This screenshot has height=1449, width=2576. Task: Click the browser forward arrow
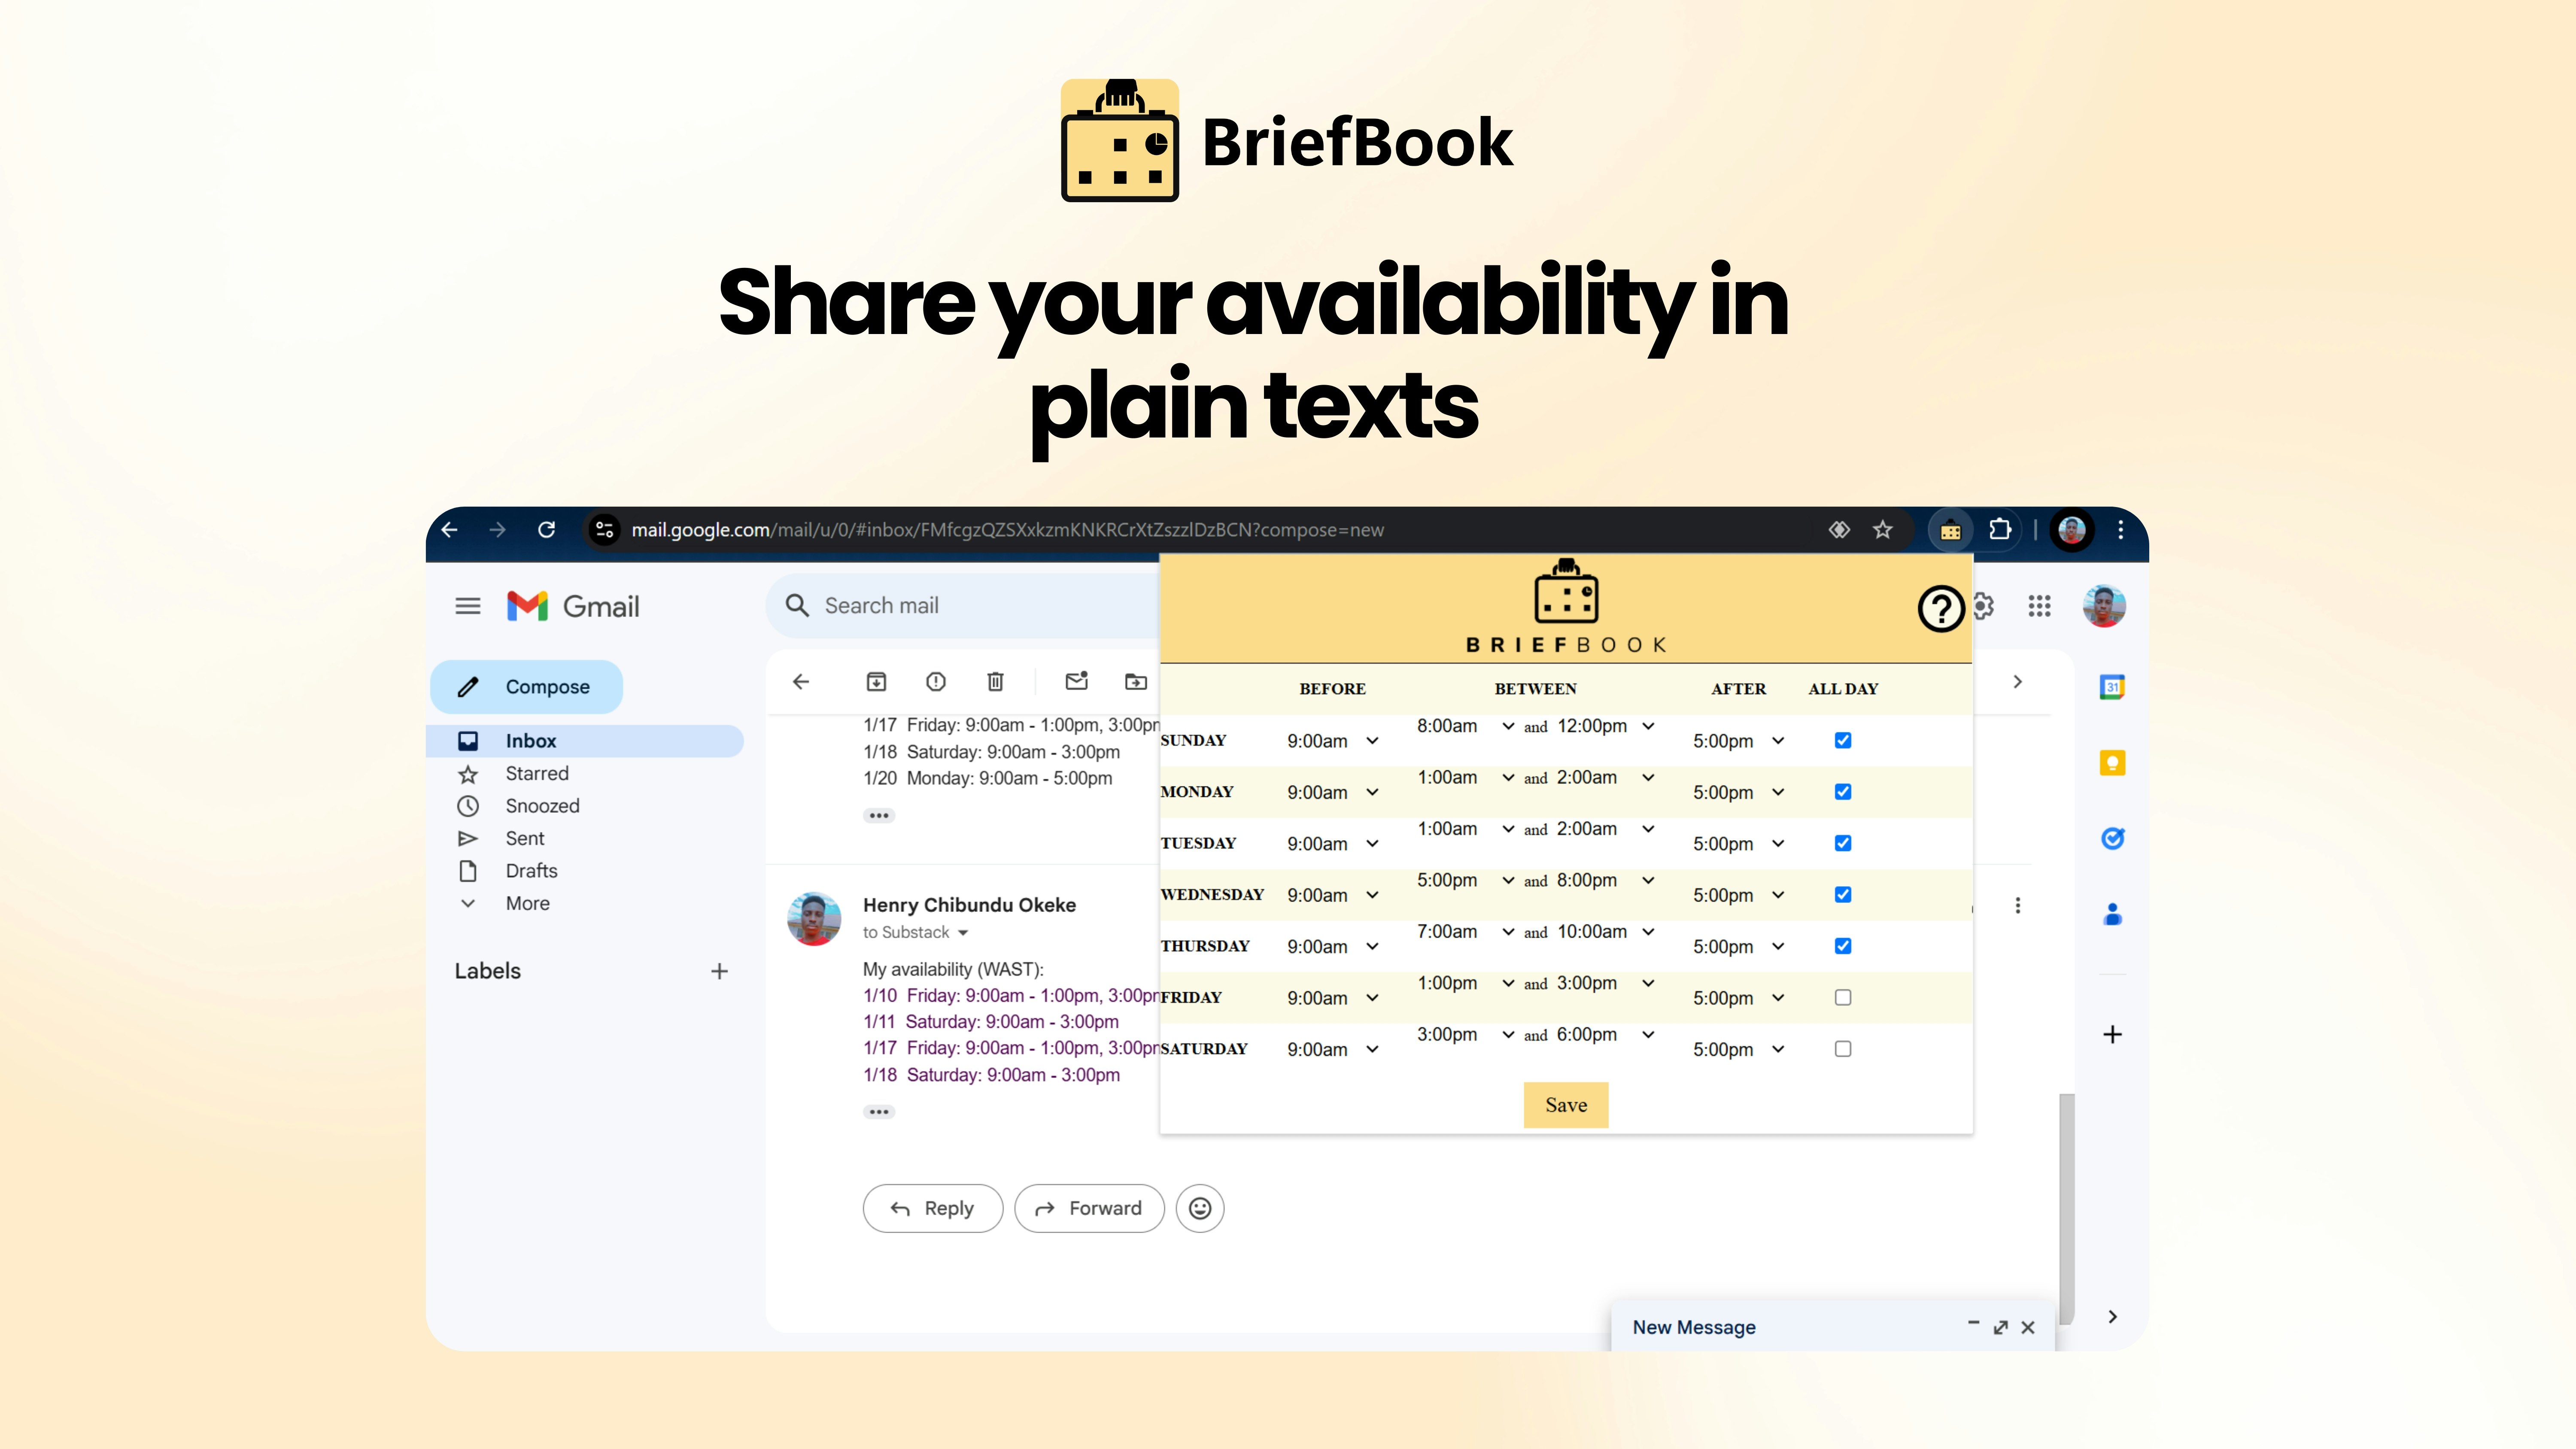point(497,530)
